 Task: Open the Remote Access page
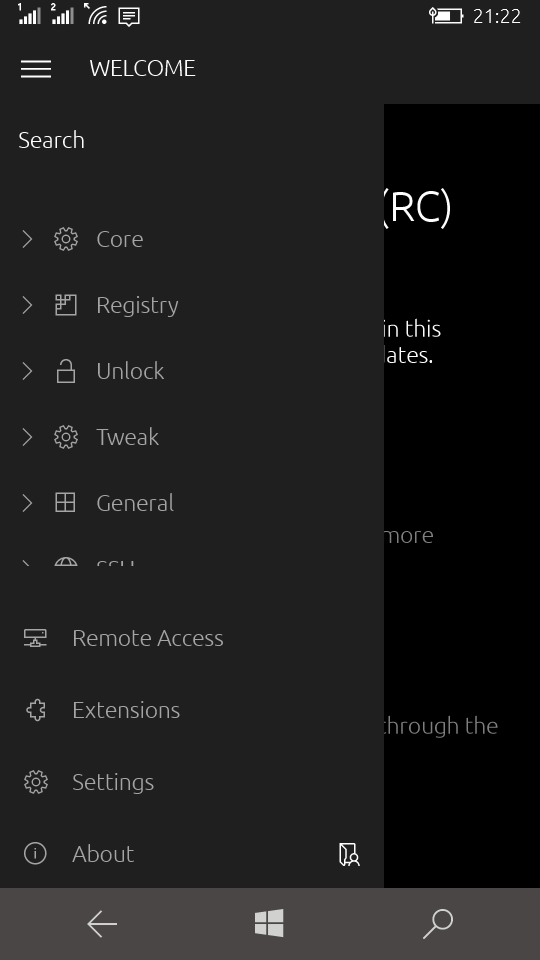click(192, 638)
